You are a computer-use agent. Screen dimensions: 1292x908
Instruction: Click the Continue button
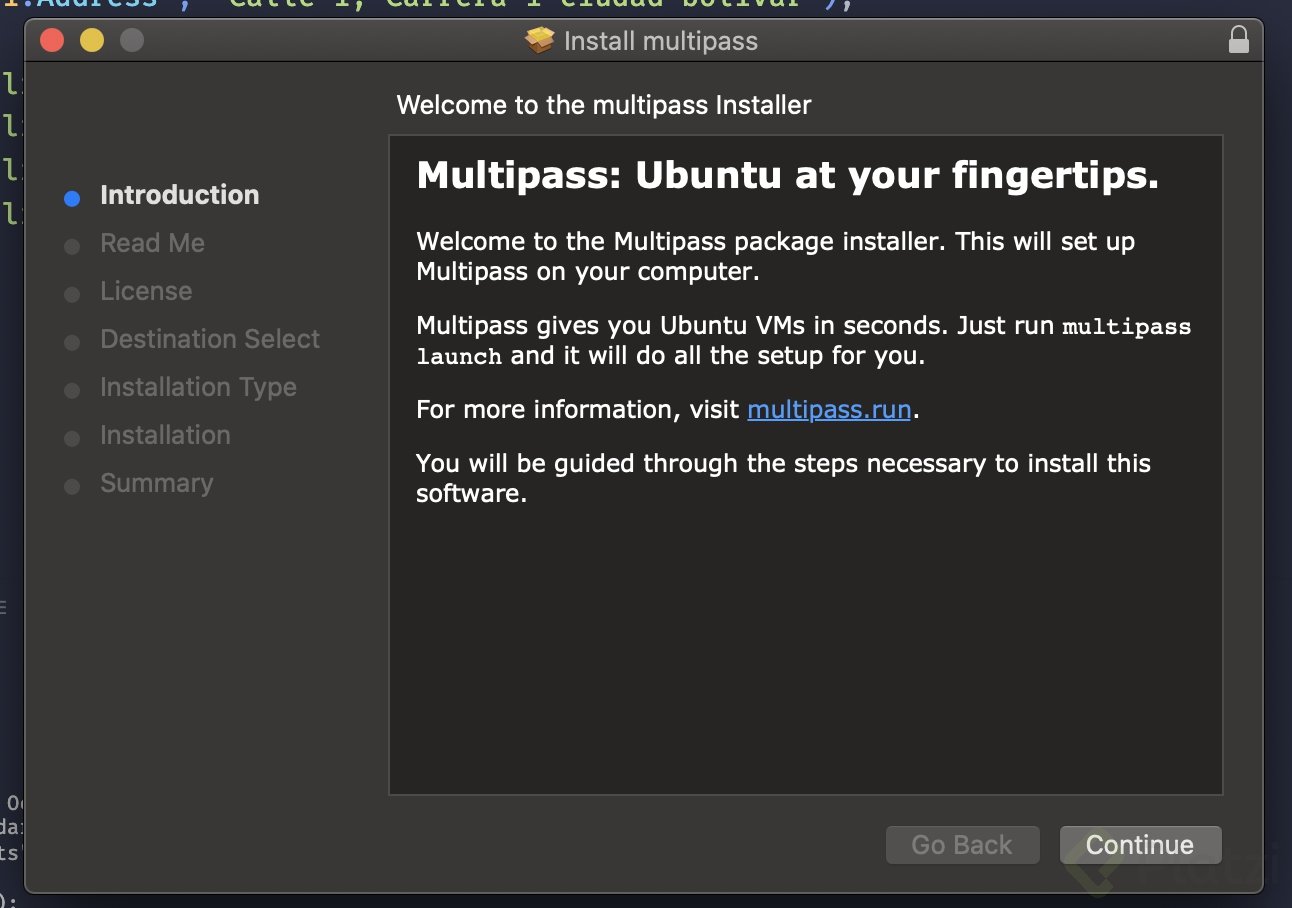tap(1140, 845)
